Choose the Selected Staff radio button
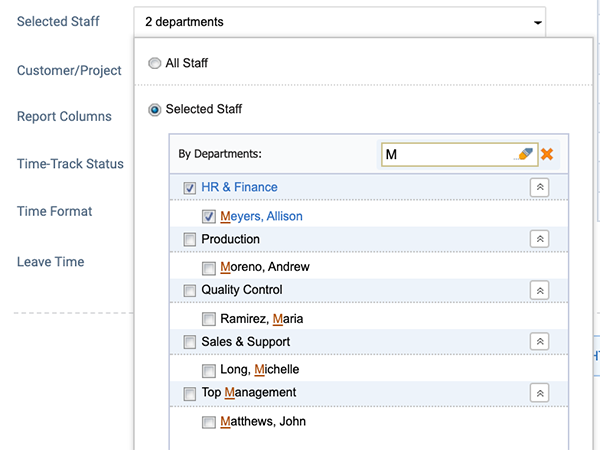Viewport: 600px width, 450px height. (x=155, y=110)
